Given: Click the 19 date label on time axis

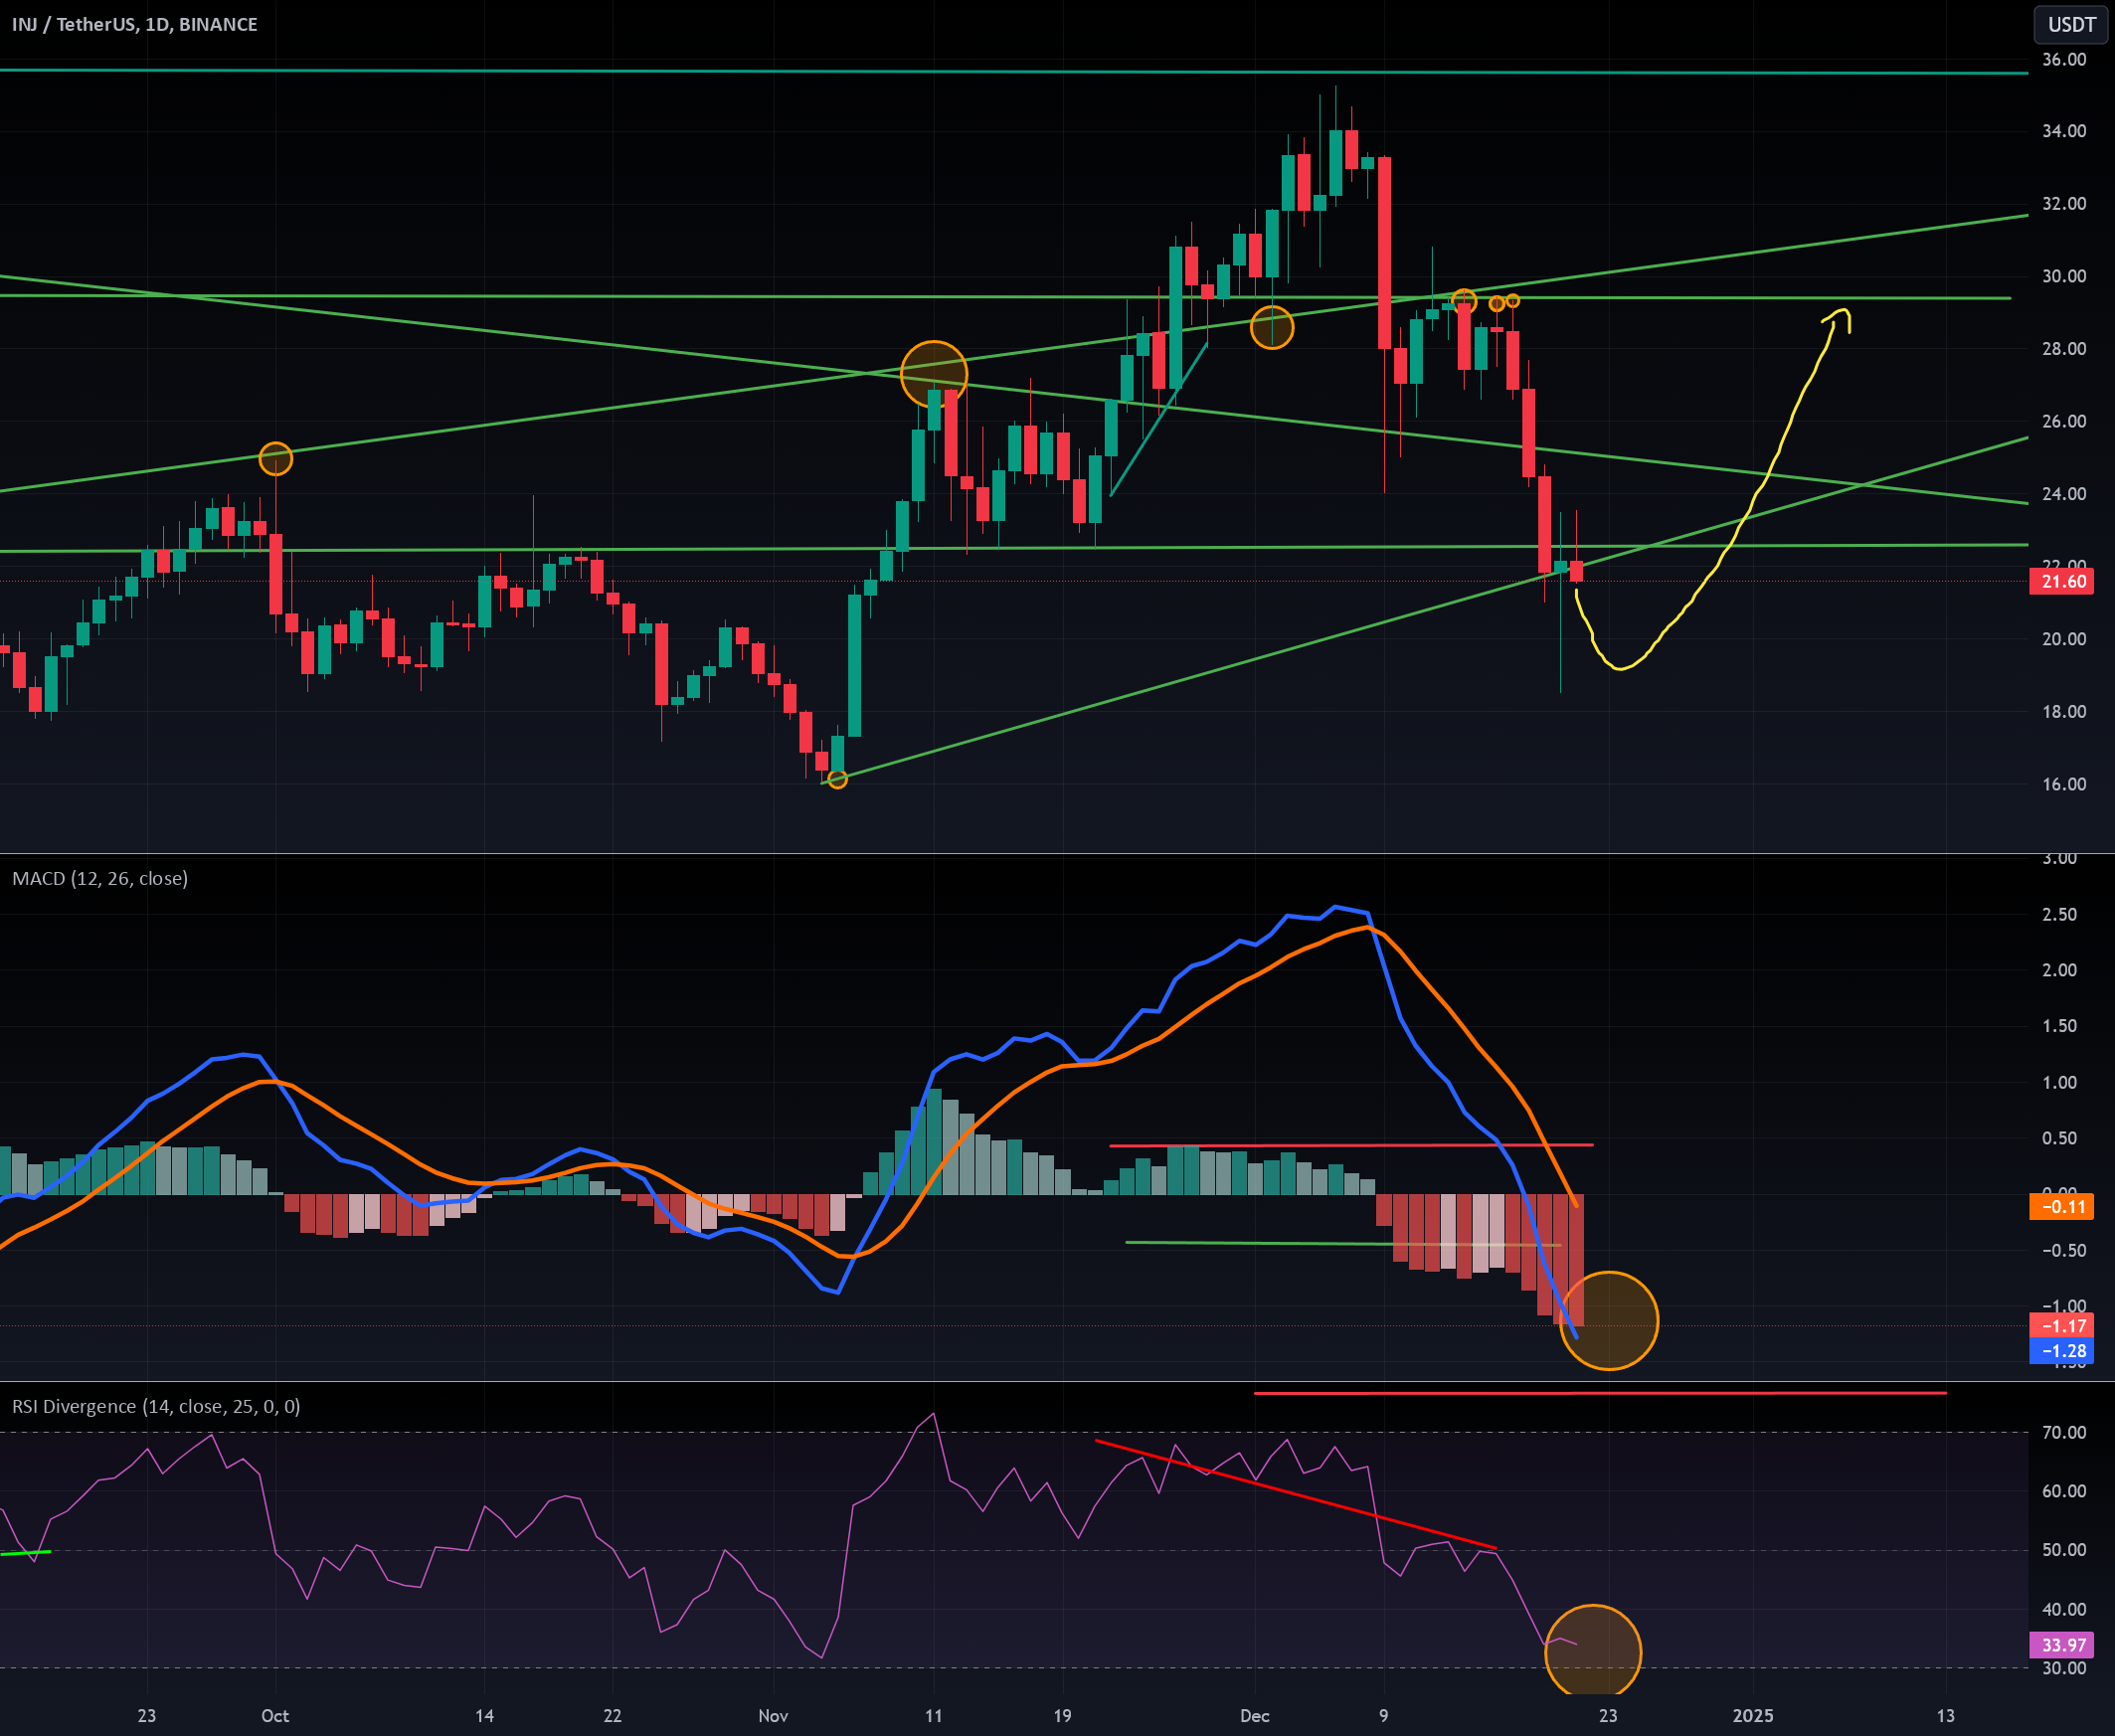Looking at the screenshot, I should [x=1062, y=1716].
